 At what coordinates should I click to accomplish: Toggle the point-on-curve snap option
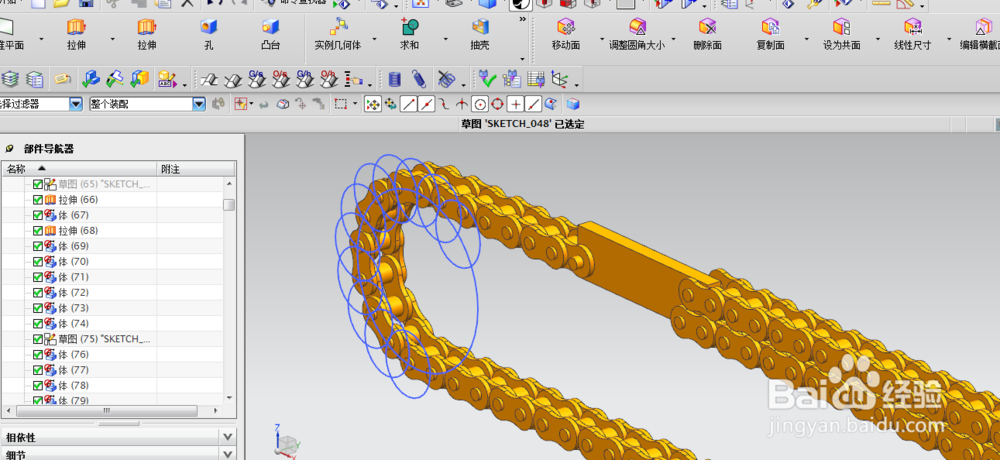tap(534, 104)
